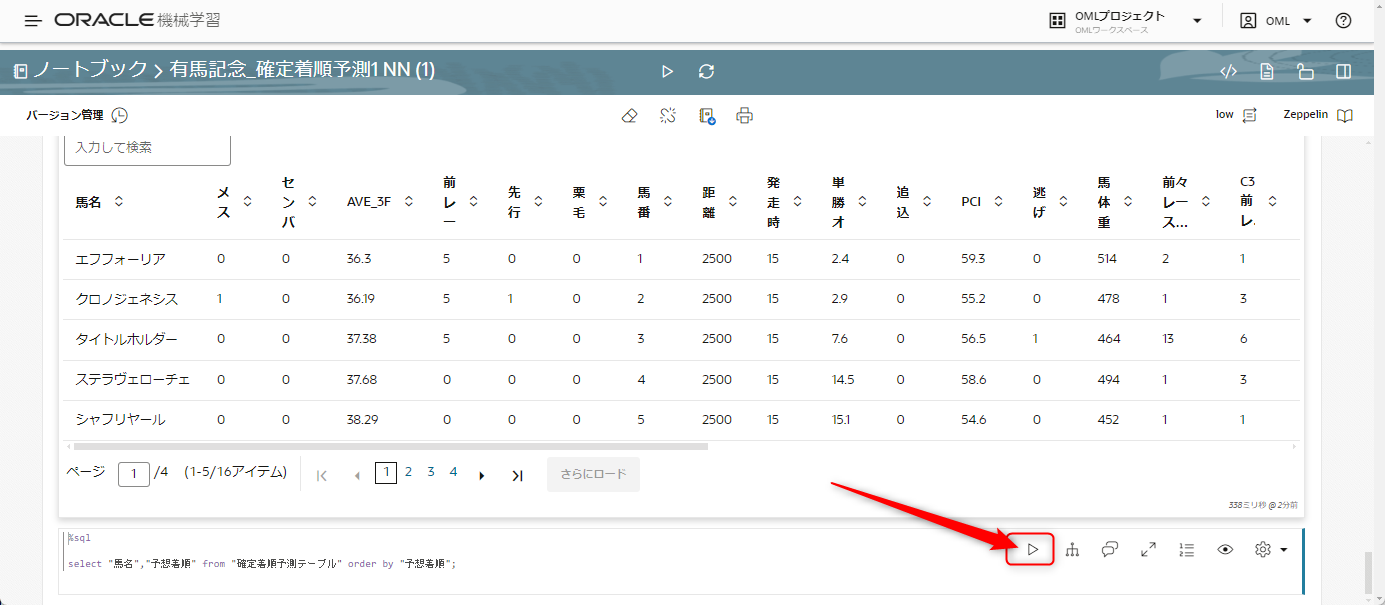Screen dimensions: 1385x605
Task: Run the SQL paragraph
Action: point(1033,549)
